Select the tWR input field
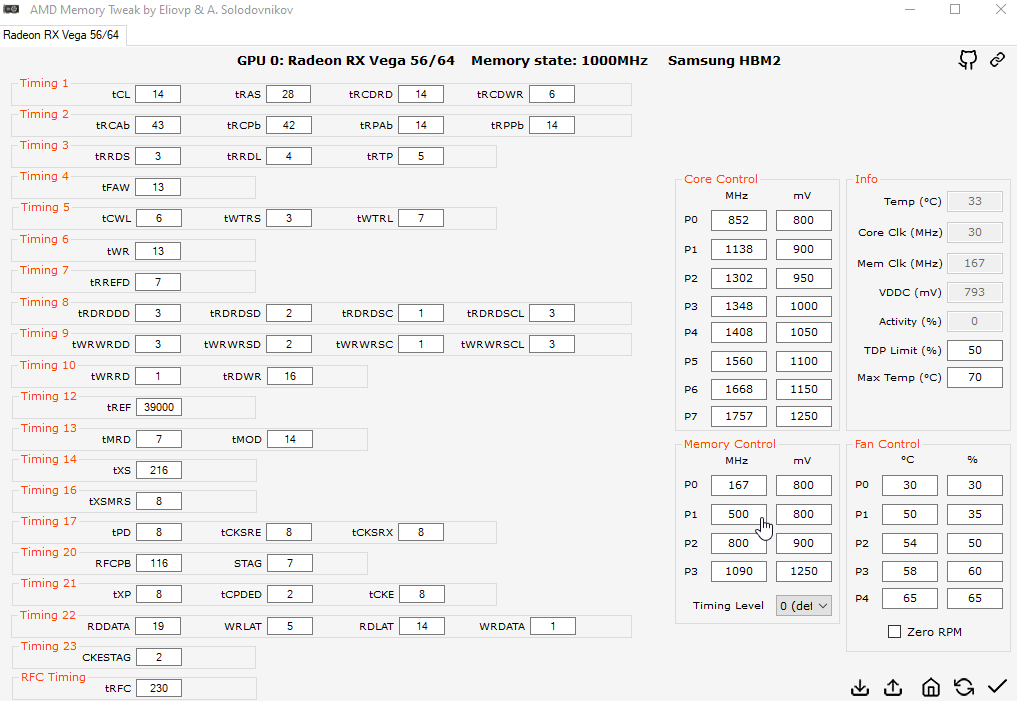This screenshot has width=1017, height=701. tap(158, 251)
